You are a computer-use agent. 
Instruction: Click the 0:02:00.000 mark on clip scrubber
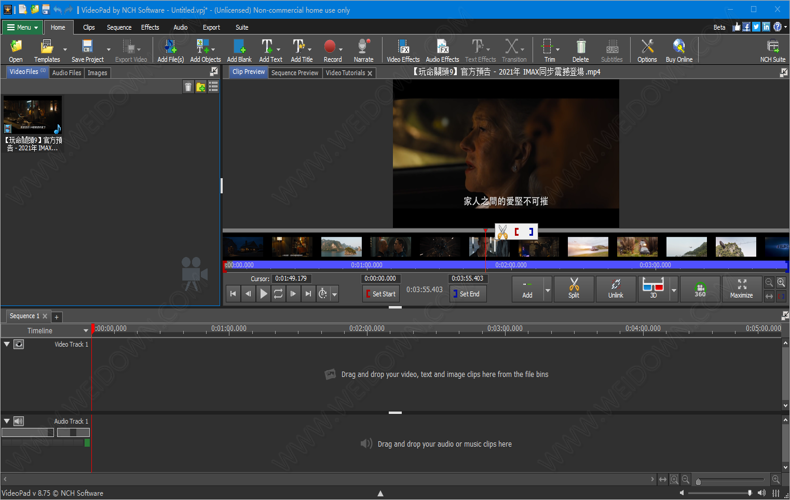click(511, 265)
